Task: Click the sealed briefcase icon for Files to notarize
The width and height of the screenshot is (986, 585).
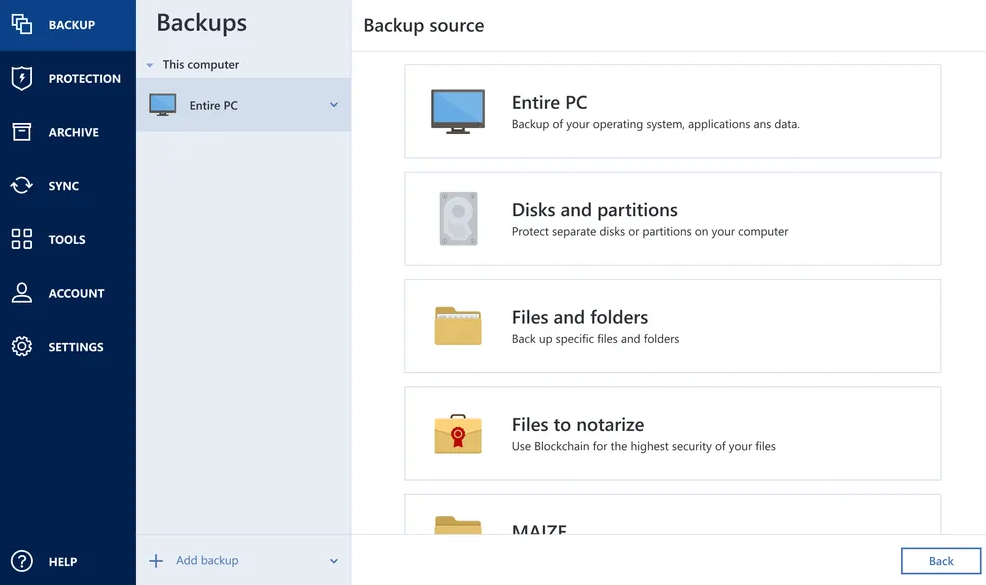Action: [x=458, y=434]
